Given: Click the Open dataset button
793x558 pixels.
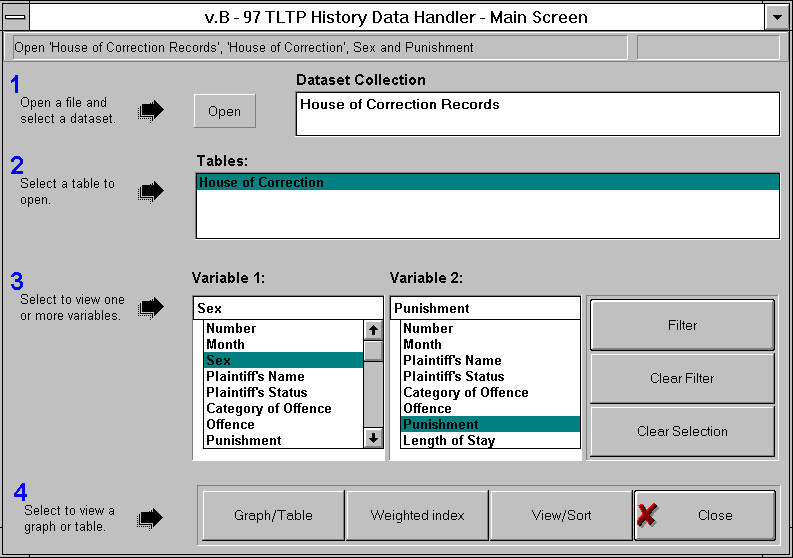Looking at the screenshot, I should coord(224,111).
